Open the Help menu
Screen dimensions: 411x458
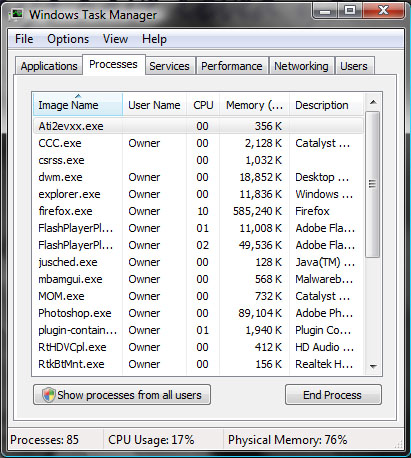click(x=154, y=39)
